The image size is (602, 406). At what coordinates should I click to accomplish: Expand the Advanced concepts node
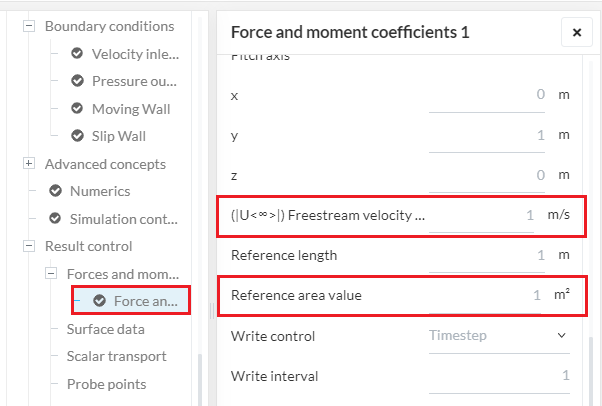(29, 164)
